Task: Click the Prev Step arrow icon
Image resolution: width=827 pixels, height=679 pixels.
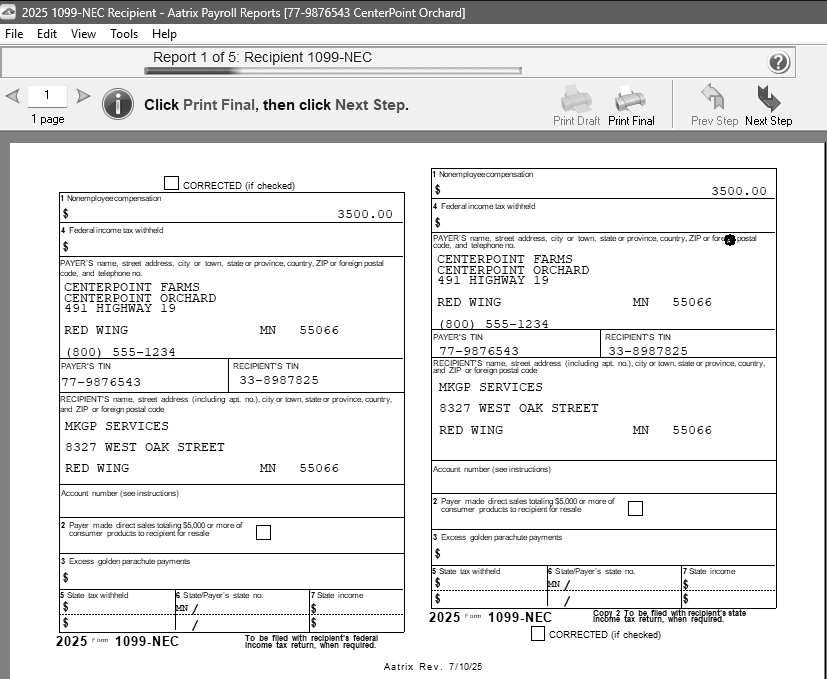Action: pyautogui.click(x=713, y=98)
